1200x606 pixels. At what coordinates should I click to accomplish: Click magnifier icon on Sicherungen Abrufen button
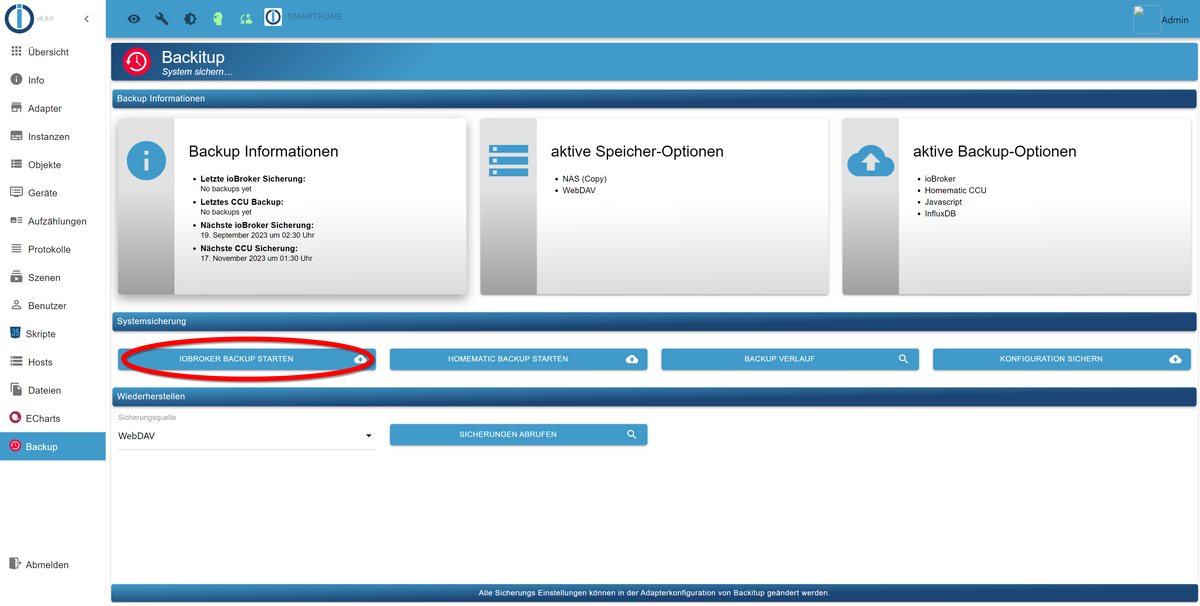click(631, 435)
